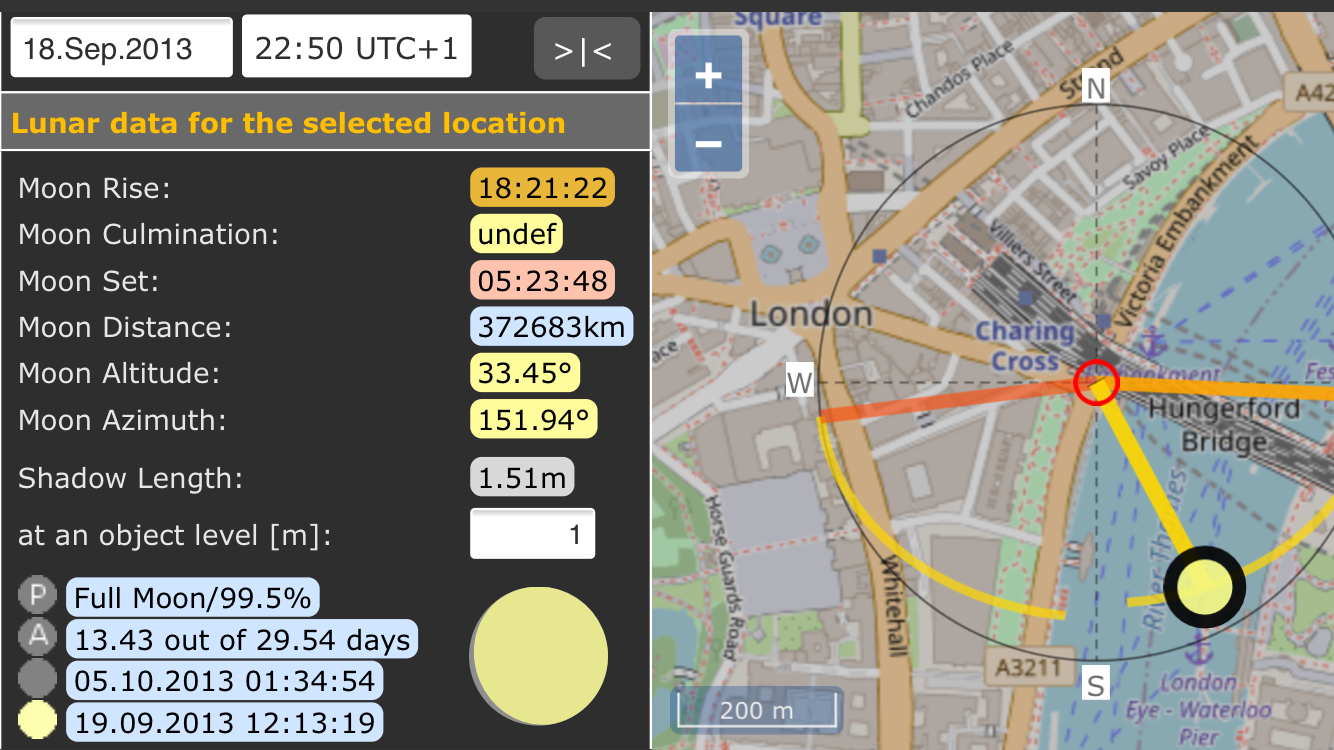Image resolution: width=1334 pixels, height=750 pixels.
Task: Select Shadow Length 1.51m value
Action: pos(522,478)
